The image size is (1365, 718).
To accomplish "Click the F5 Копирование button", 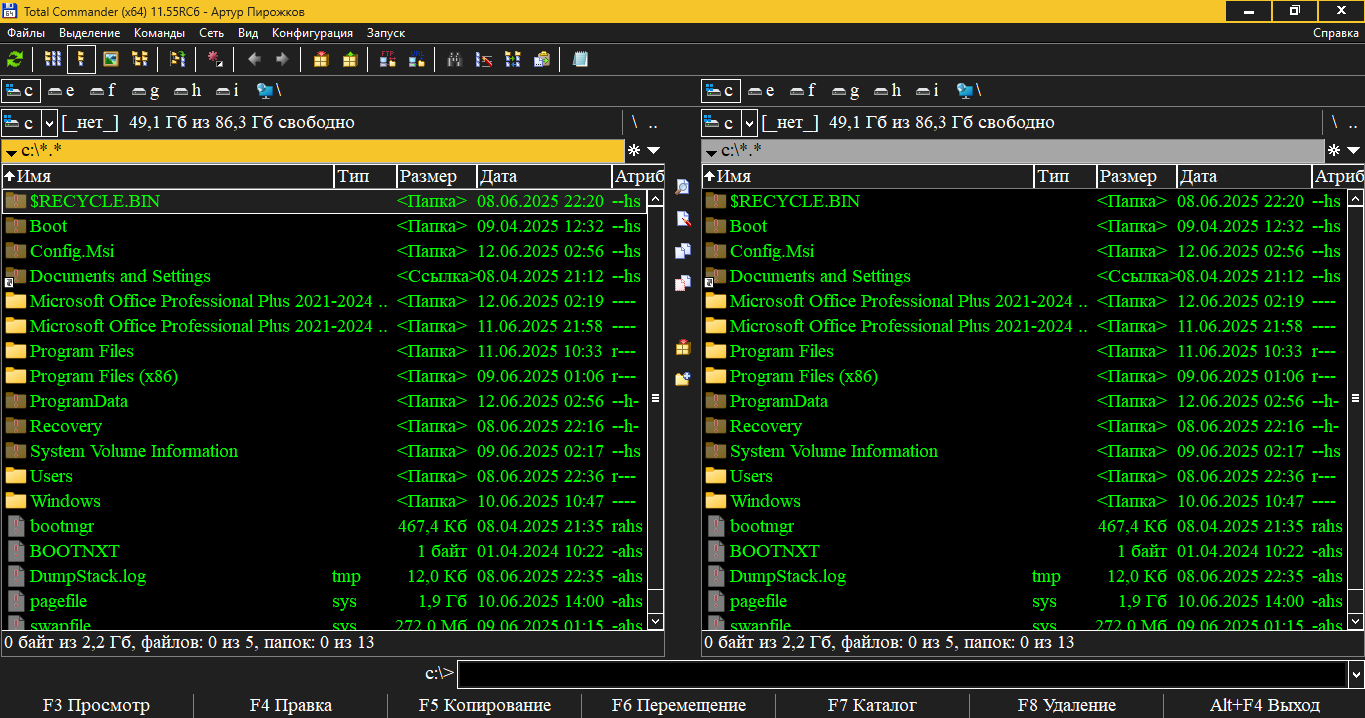I will coord(485,705).
